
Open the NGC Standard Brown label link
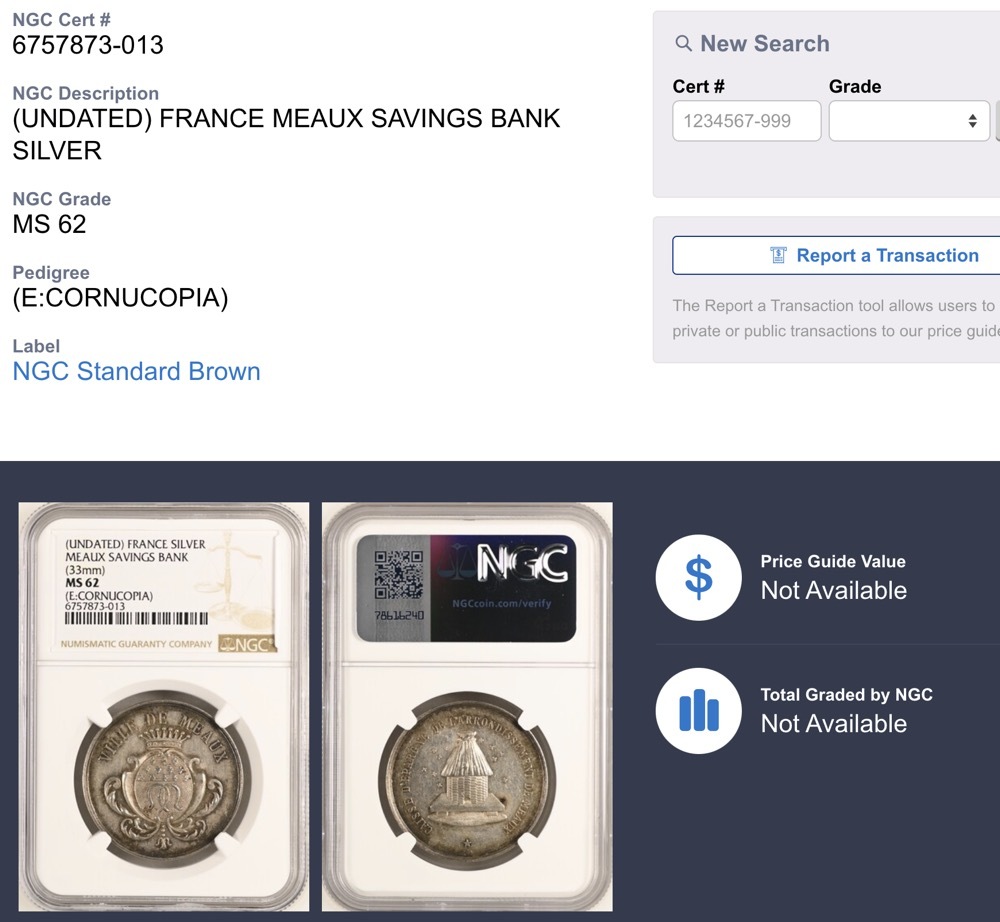coord(136,371)
